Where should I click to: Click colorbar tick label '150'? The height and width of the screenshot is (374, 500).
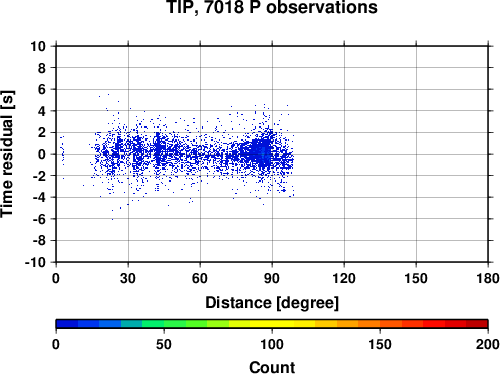[380, 344]
